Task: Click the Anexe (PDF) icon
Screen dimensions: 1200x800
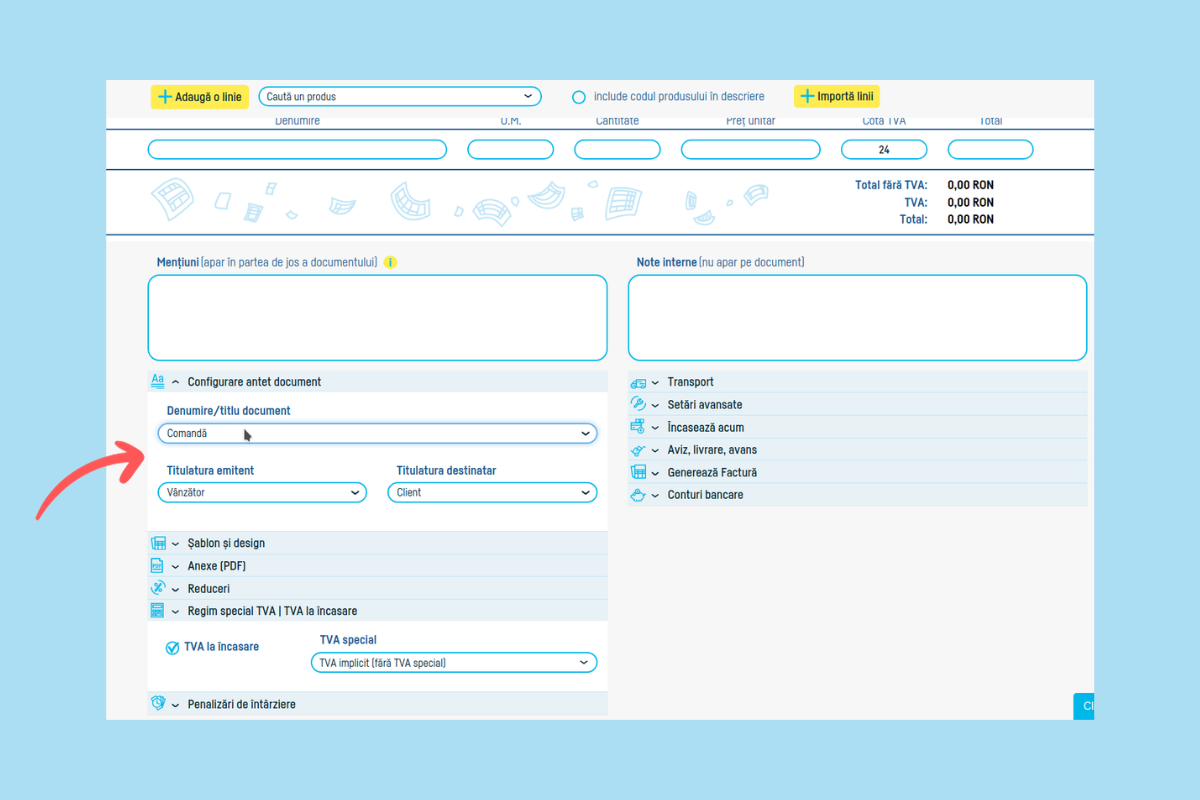Action: [x=157, y=566]
